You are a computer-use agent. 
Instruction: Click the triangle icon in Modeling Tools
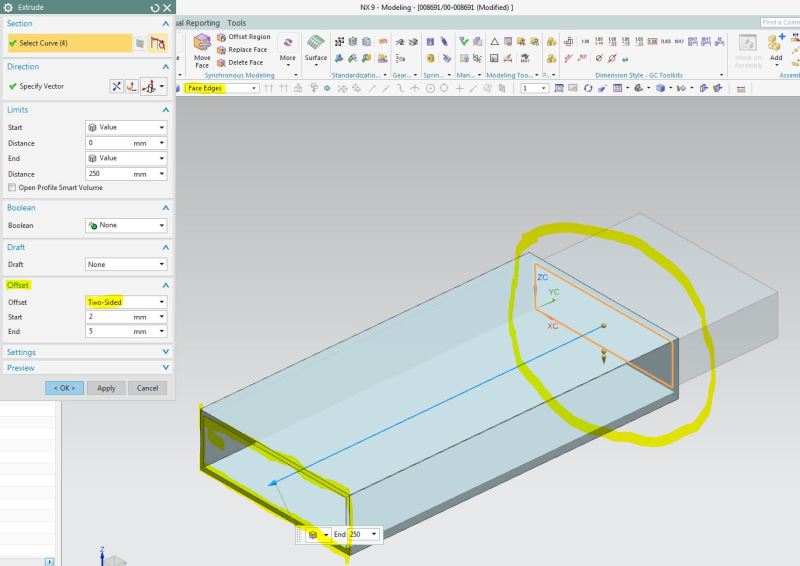tap(494, 42)
